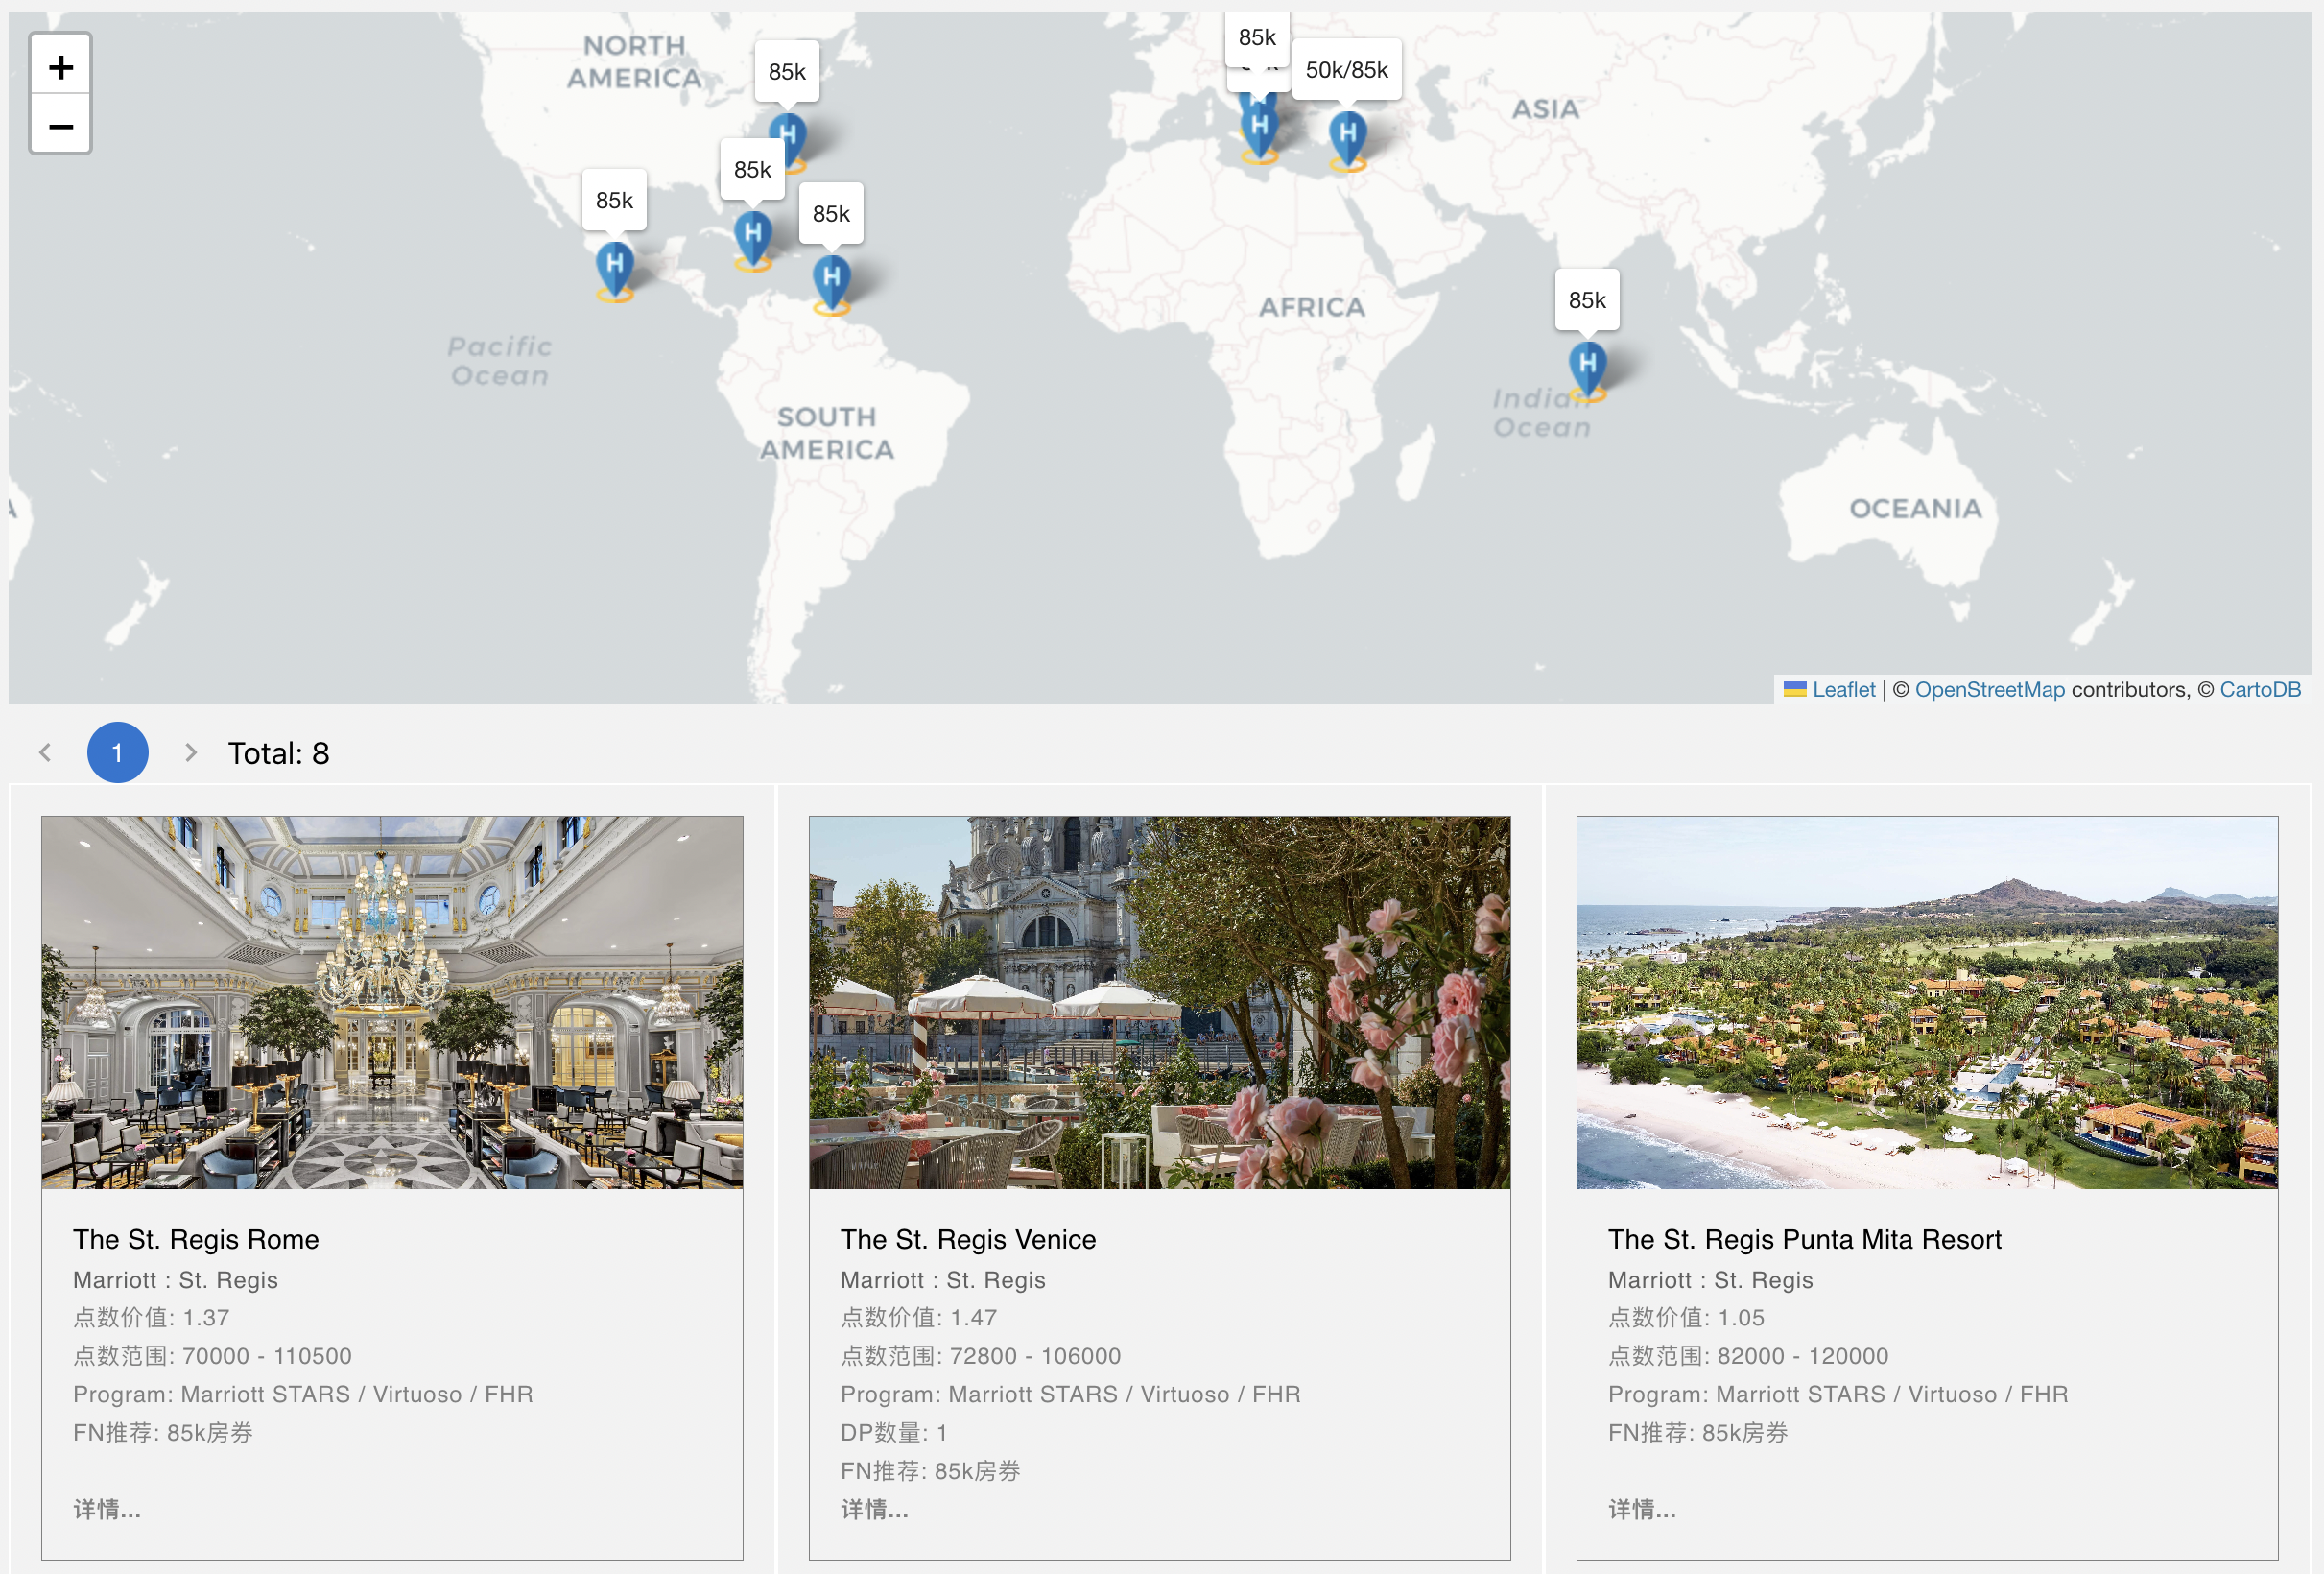The image size is (2324, 1574).
Task: Open the 85k popup over Florida
Action: pyautogui.click(x=752, y=170)
